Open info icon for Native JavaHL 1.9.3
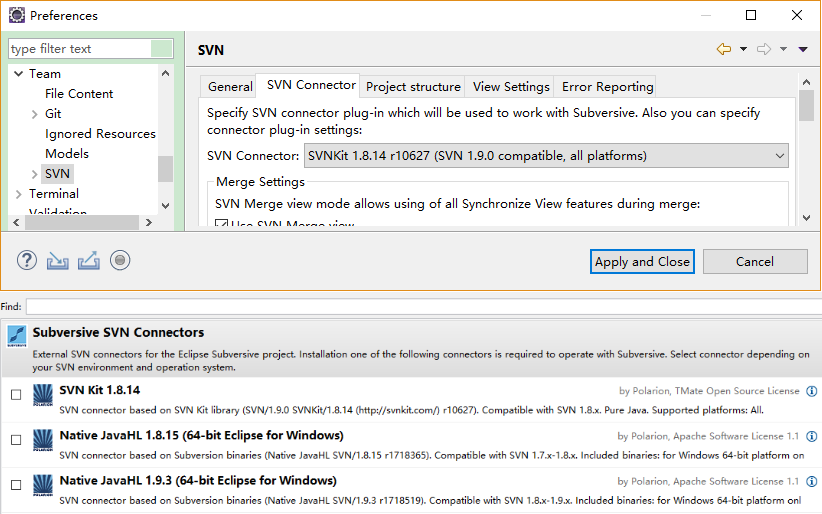Image resolution: width=822 pixels, height=514 pixels. tap(812, 481)
